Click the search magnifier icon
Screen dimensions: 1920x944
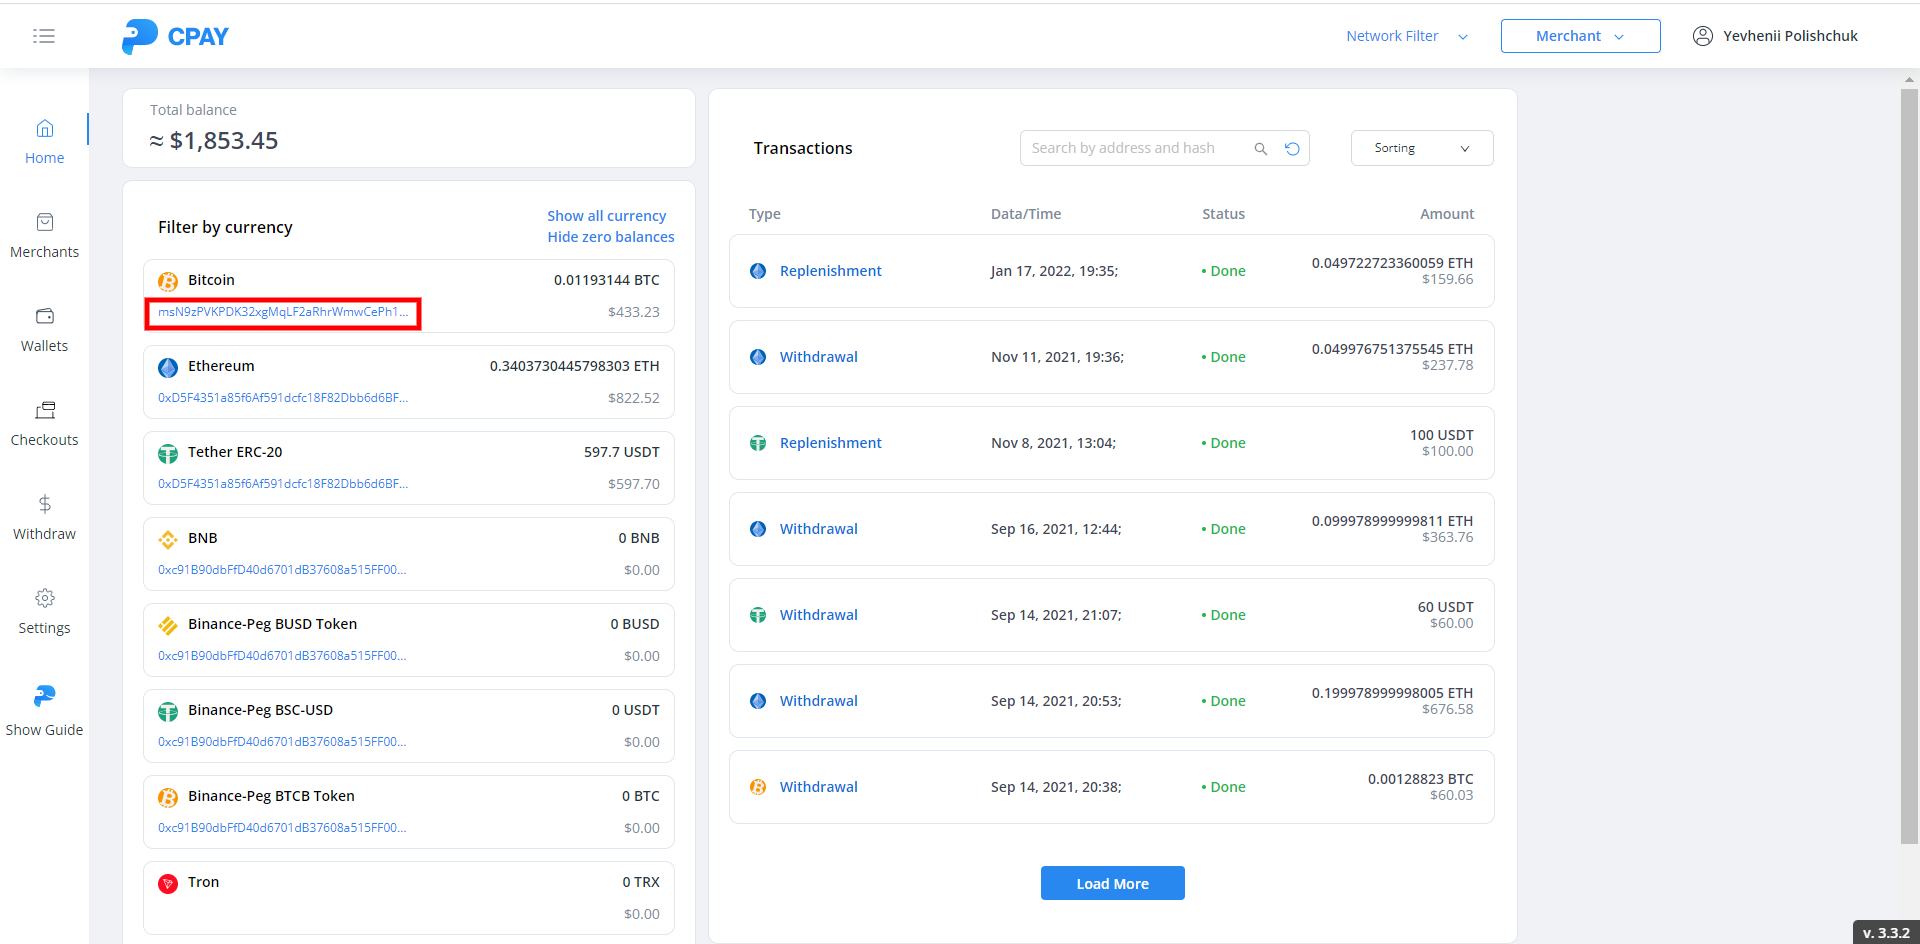(1260, 149)
